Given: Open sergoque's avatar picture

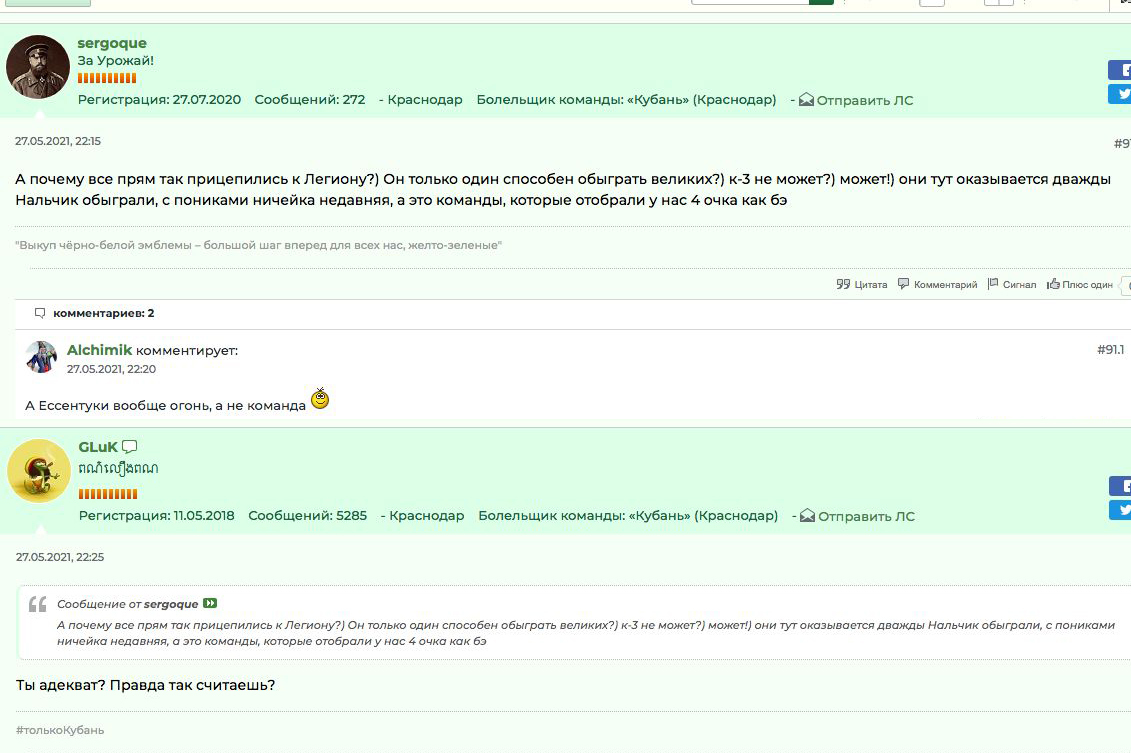Looking at the screenshot, I should pyautogui.click(x=38, y=67).
